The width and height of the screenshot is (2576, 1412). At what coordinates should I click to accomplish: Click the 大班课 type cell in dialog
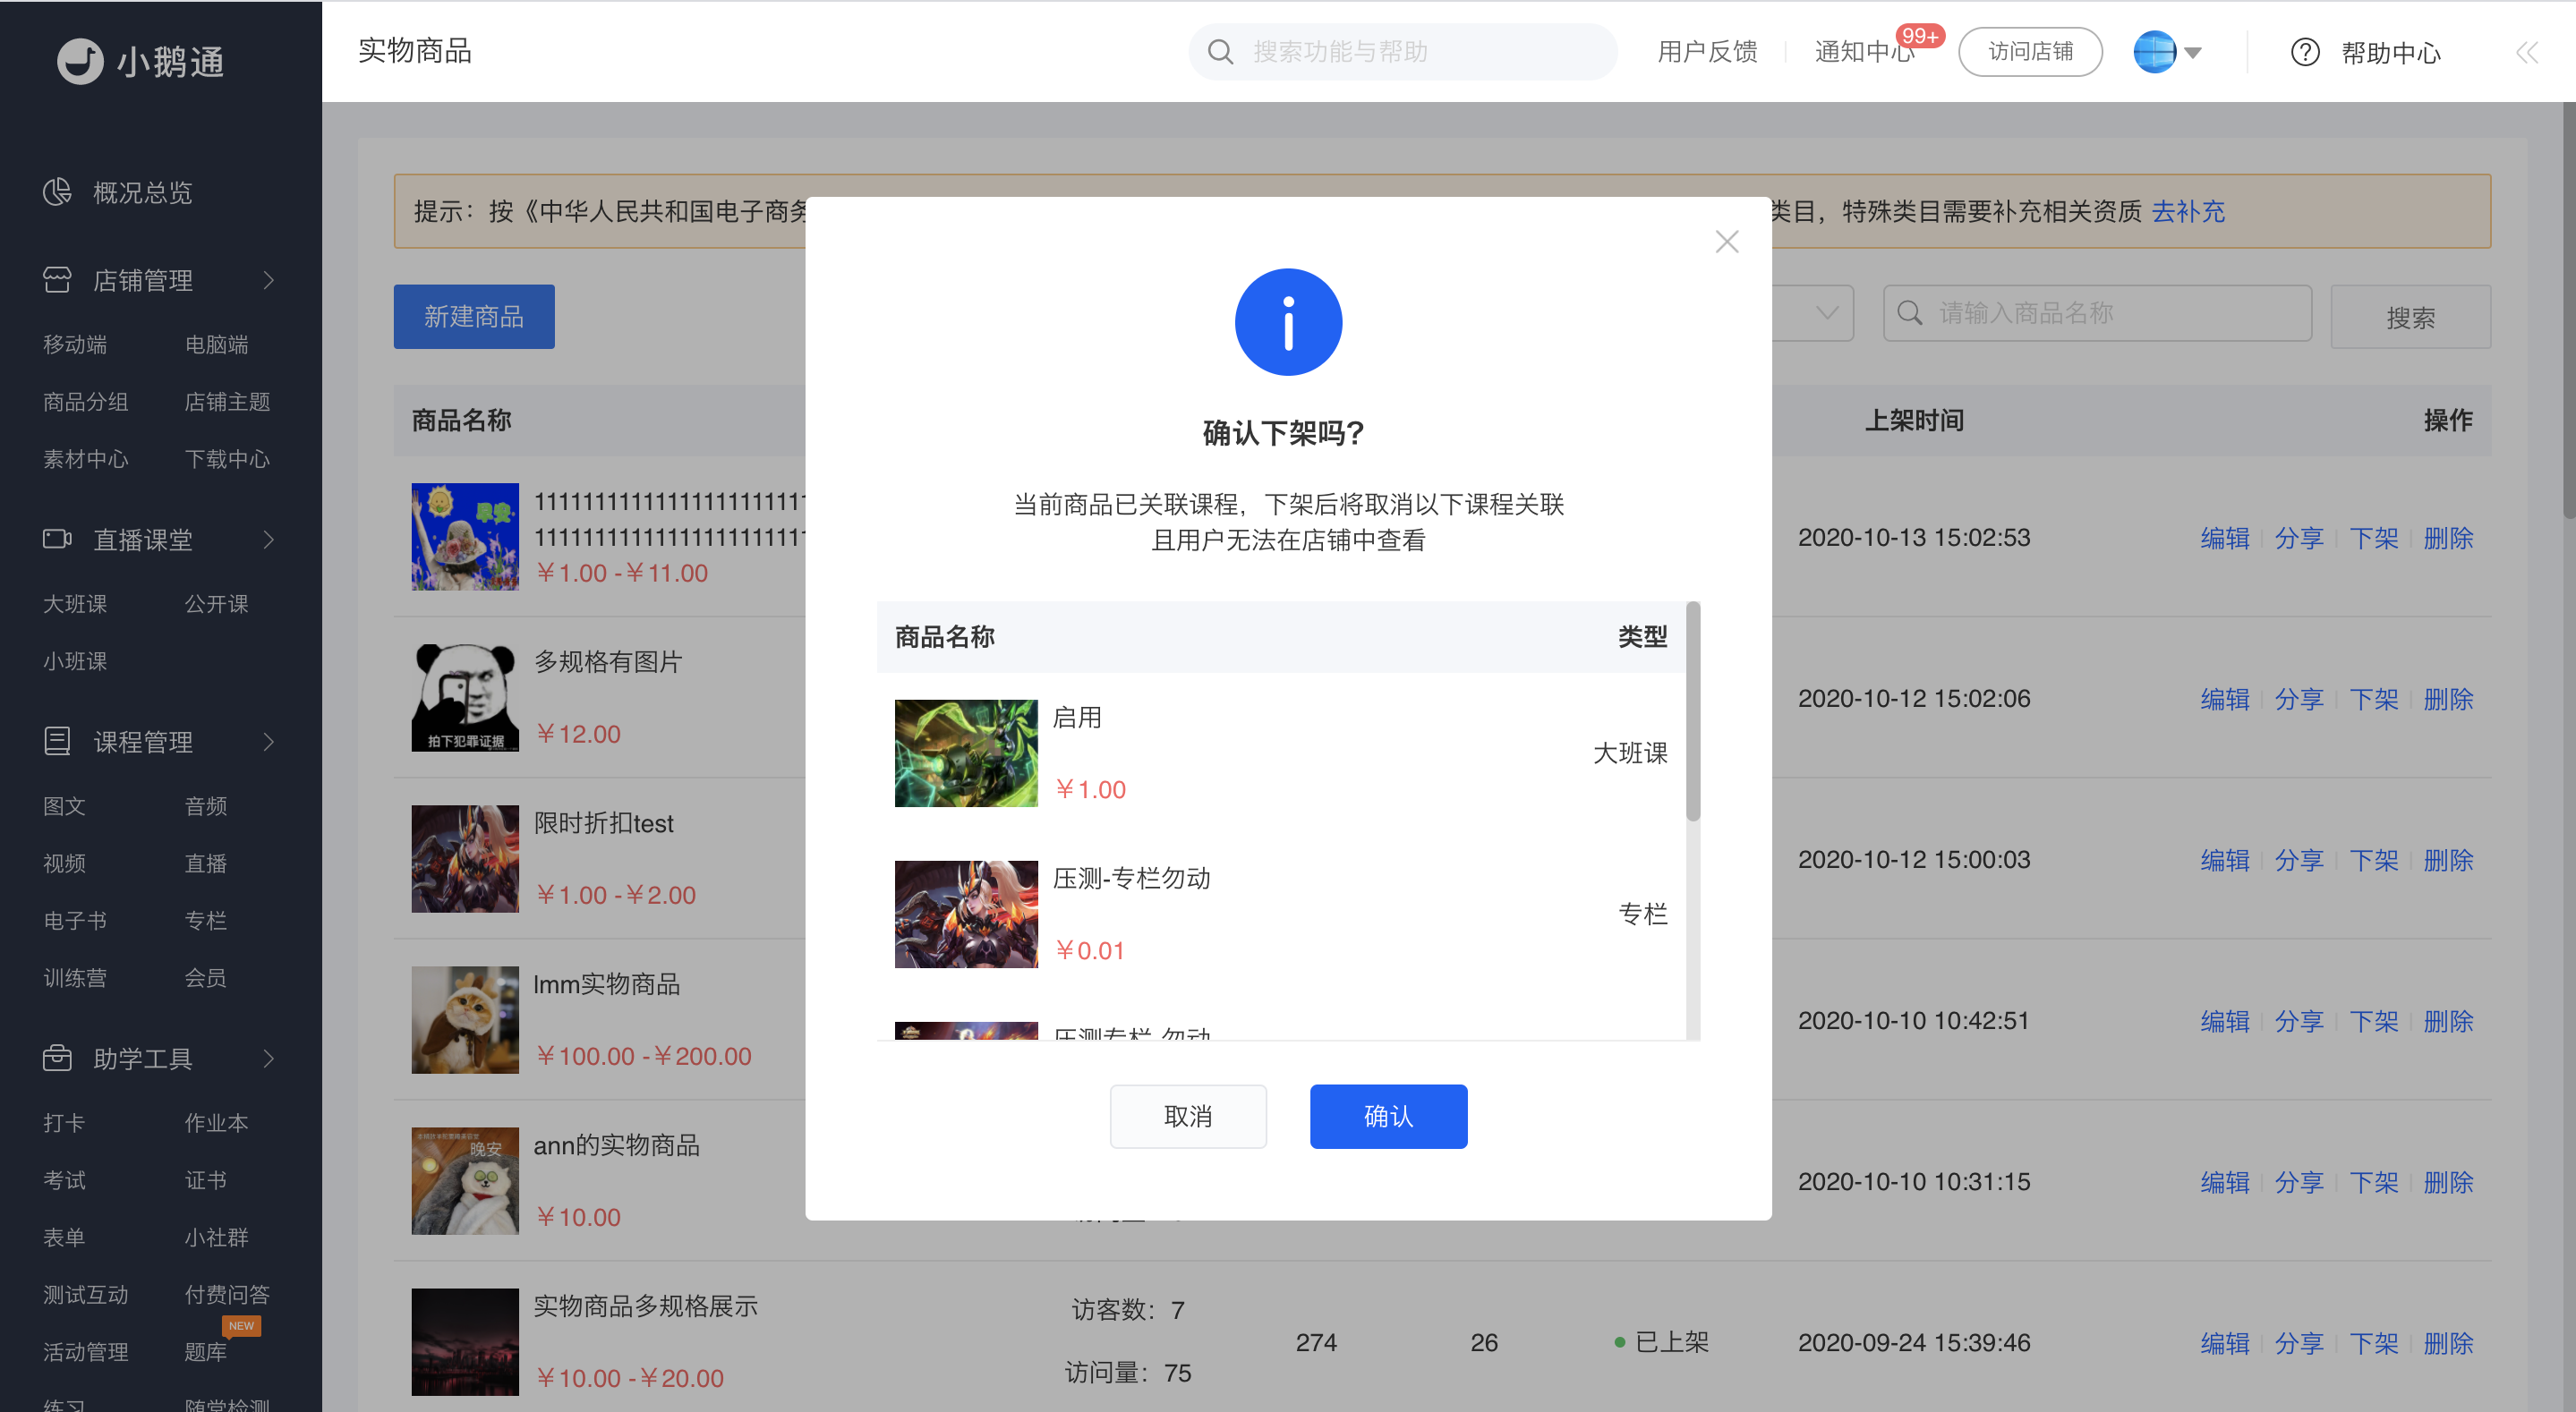coord(1630,753)
